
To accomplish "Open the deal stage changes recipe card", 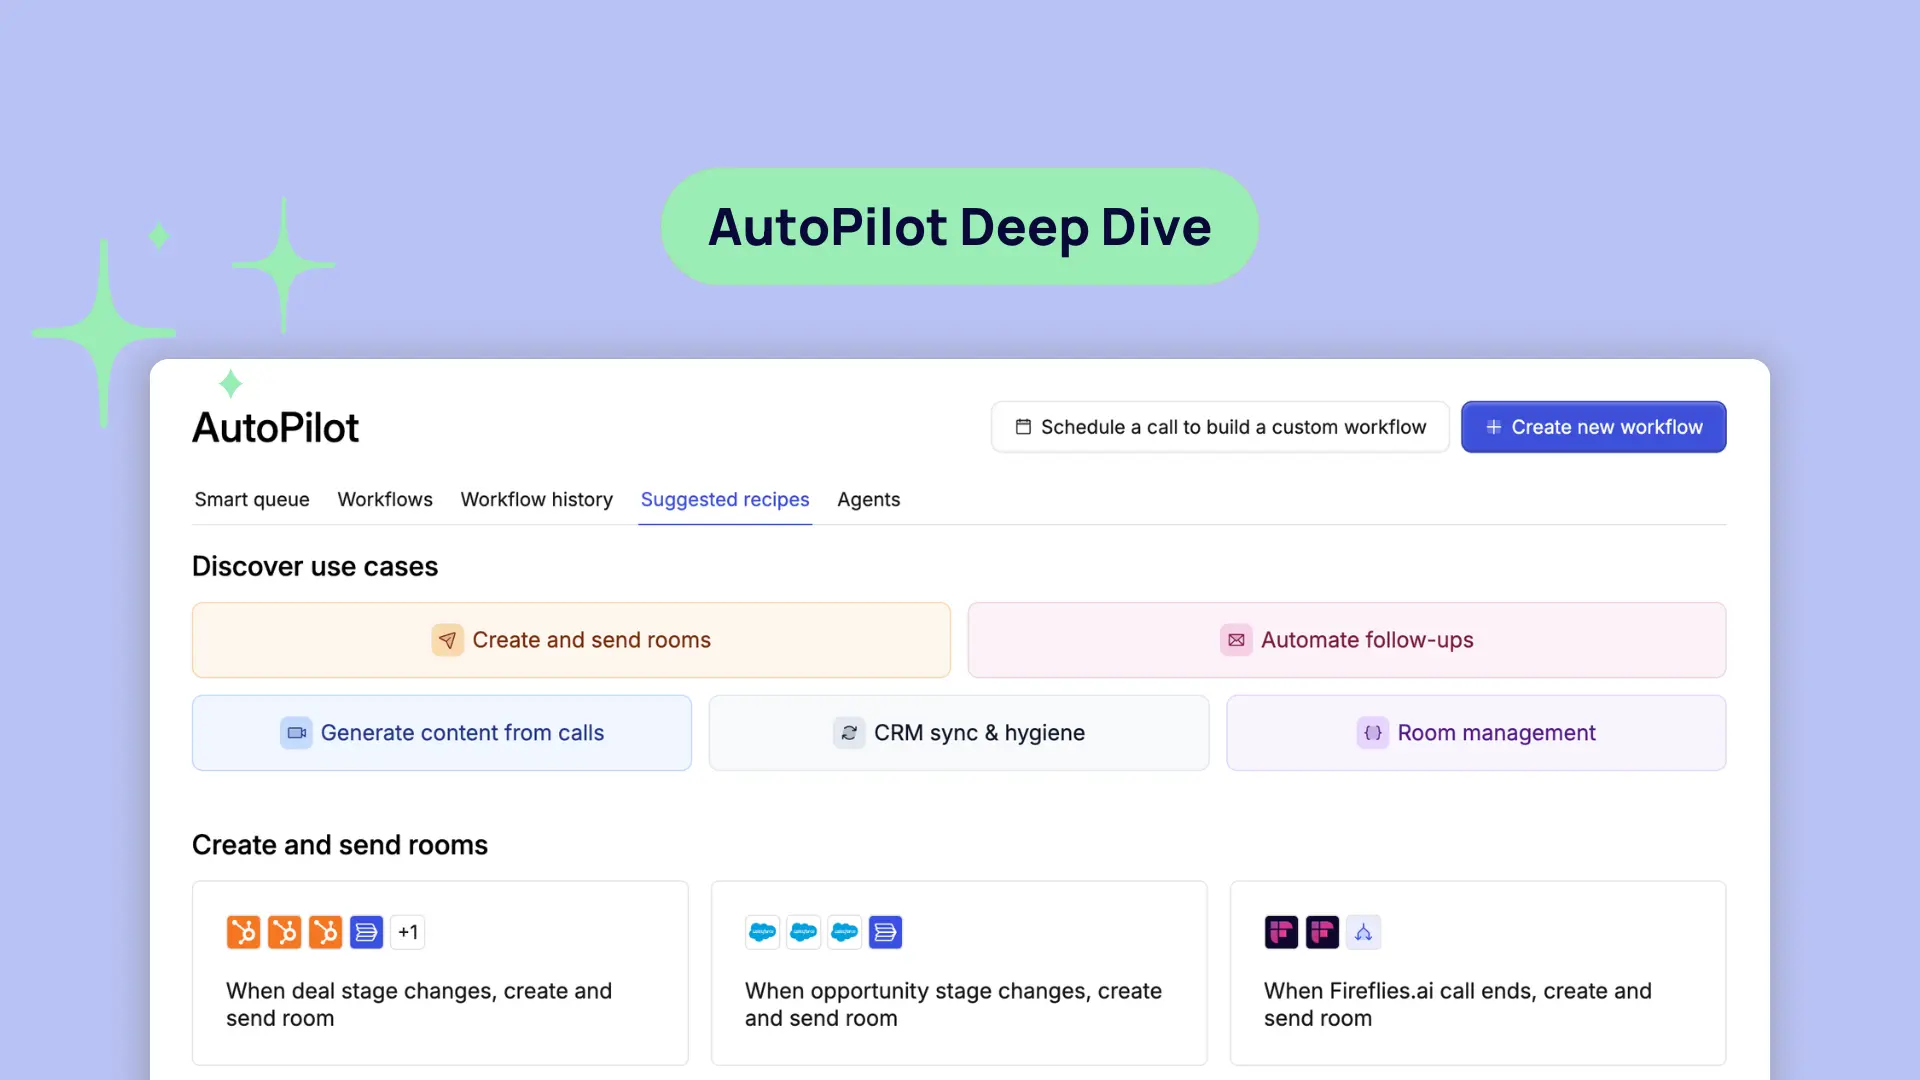I will [440, 1004].
